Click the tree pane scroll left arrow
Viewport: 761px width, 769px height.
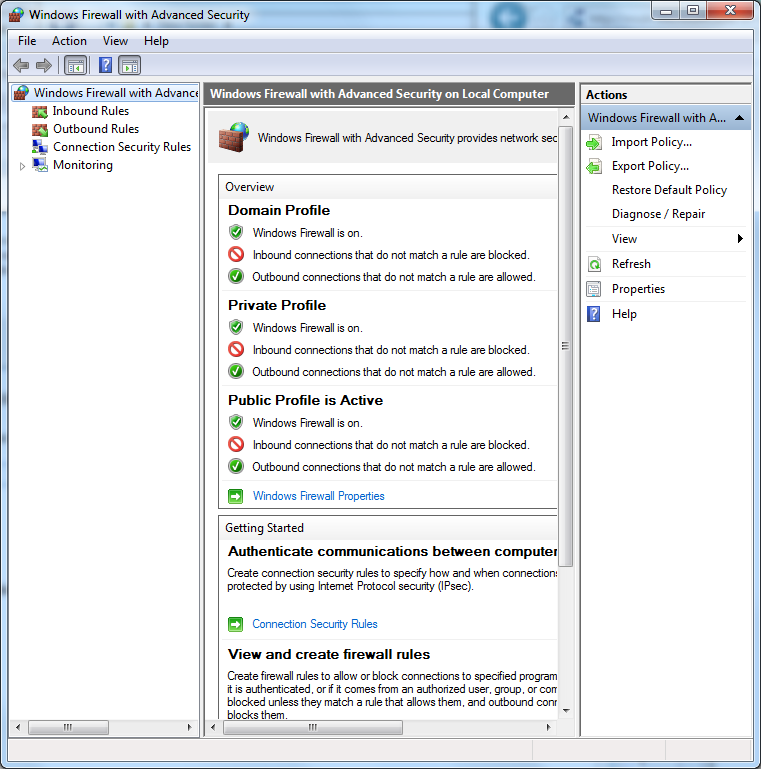(x=18, y=727)
